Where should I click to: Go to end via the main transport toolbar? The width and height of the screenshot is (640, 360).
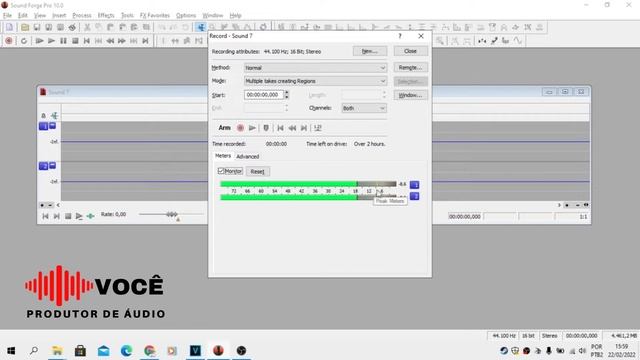coord(145,41)
